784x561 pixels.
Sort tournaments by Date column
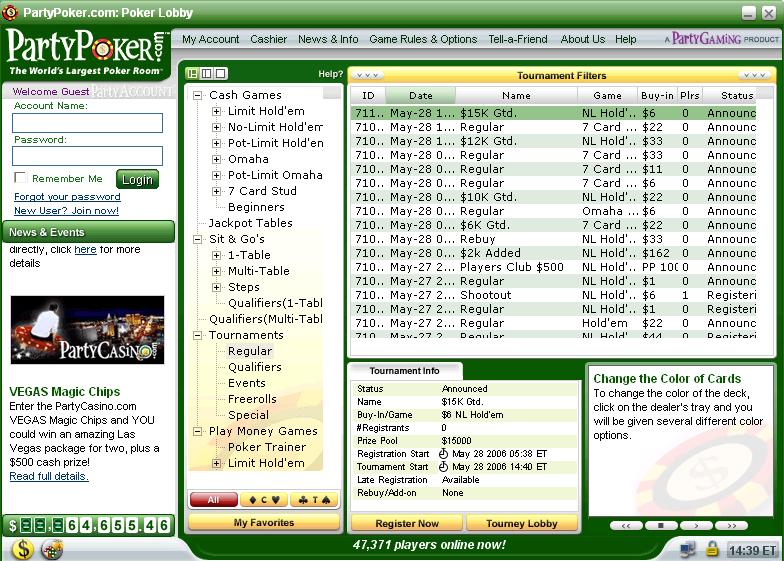point(420,96)
